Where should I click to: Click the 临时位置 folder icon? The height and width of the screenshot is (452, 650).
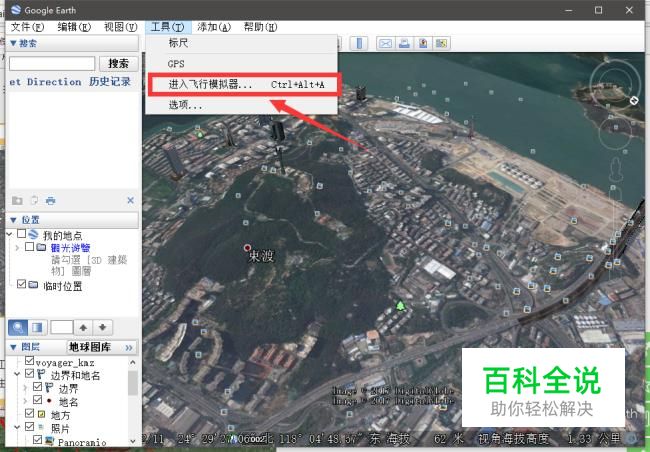point(33,284)
